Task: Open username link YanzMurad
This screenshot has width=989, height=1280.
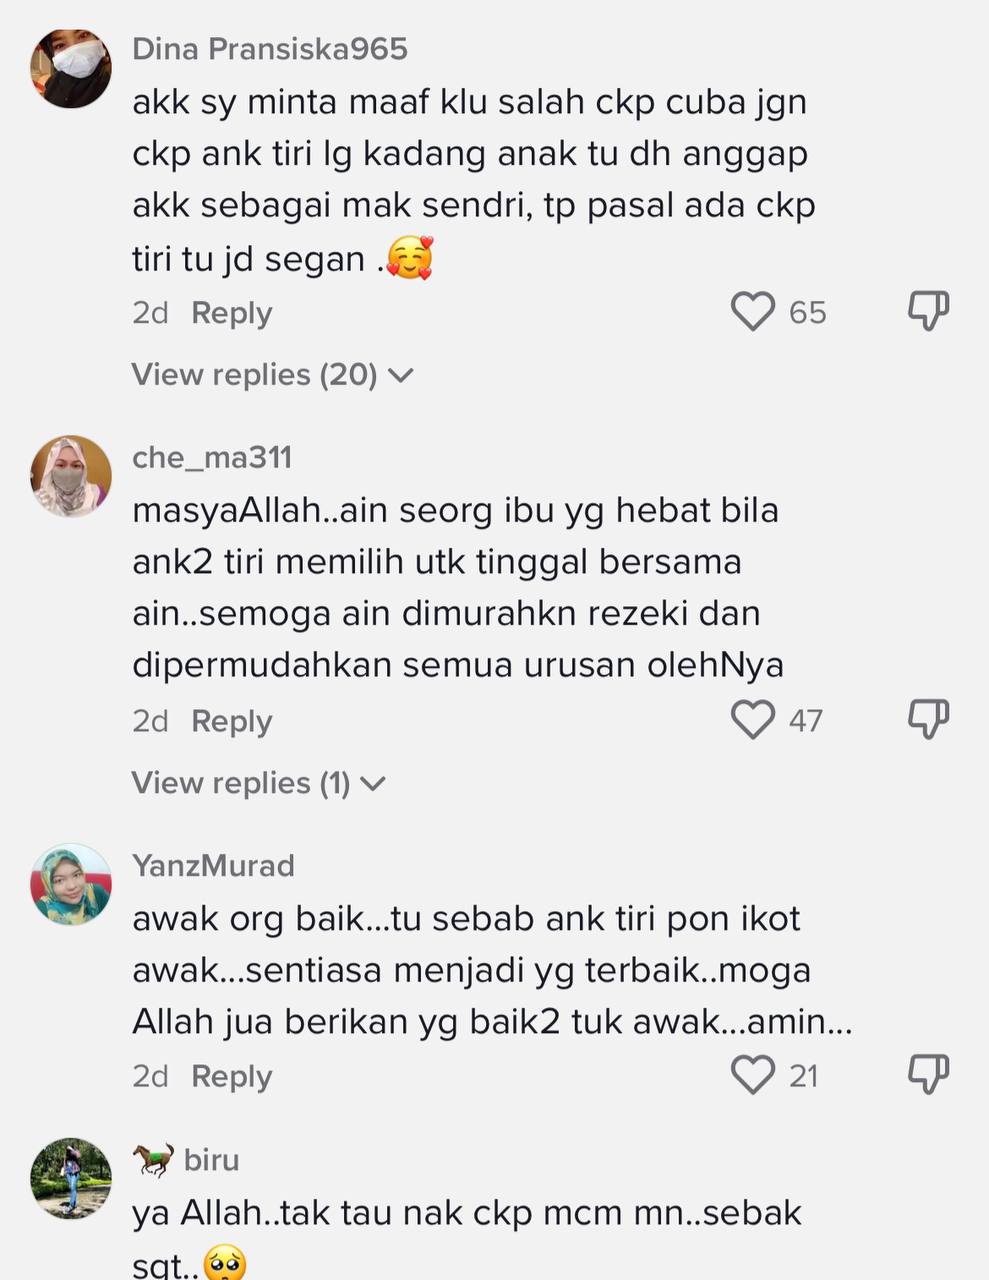Action: click(213, 865)
